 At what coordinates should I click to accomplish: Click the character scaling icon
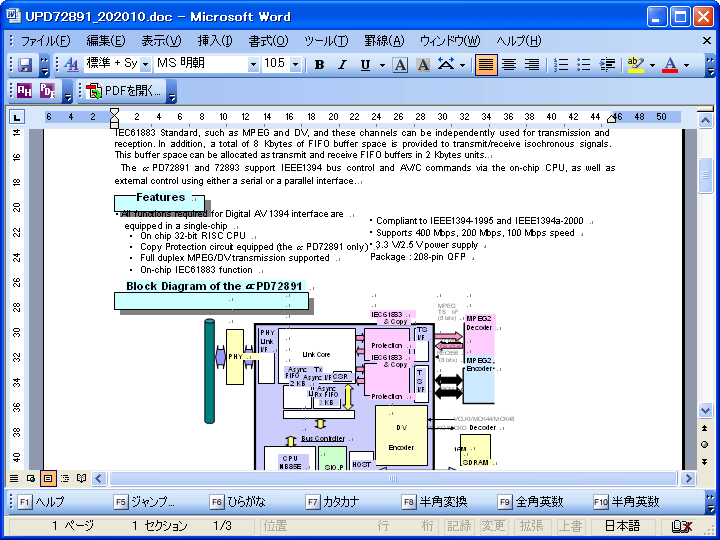click(x=445, y=65)
